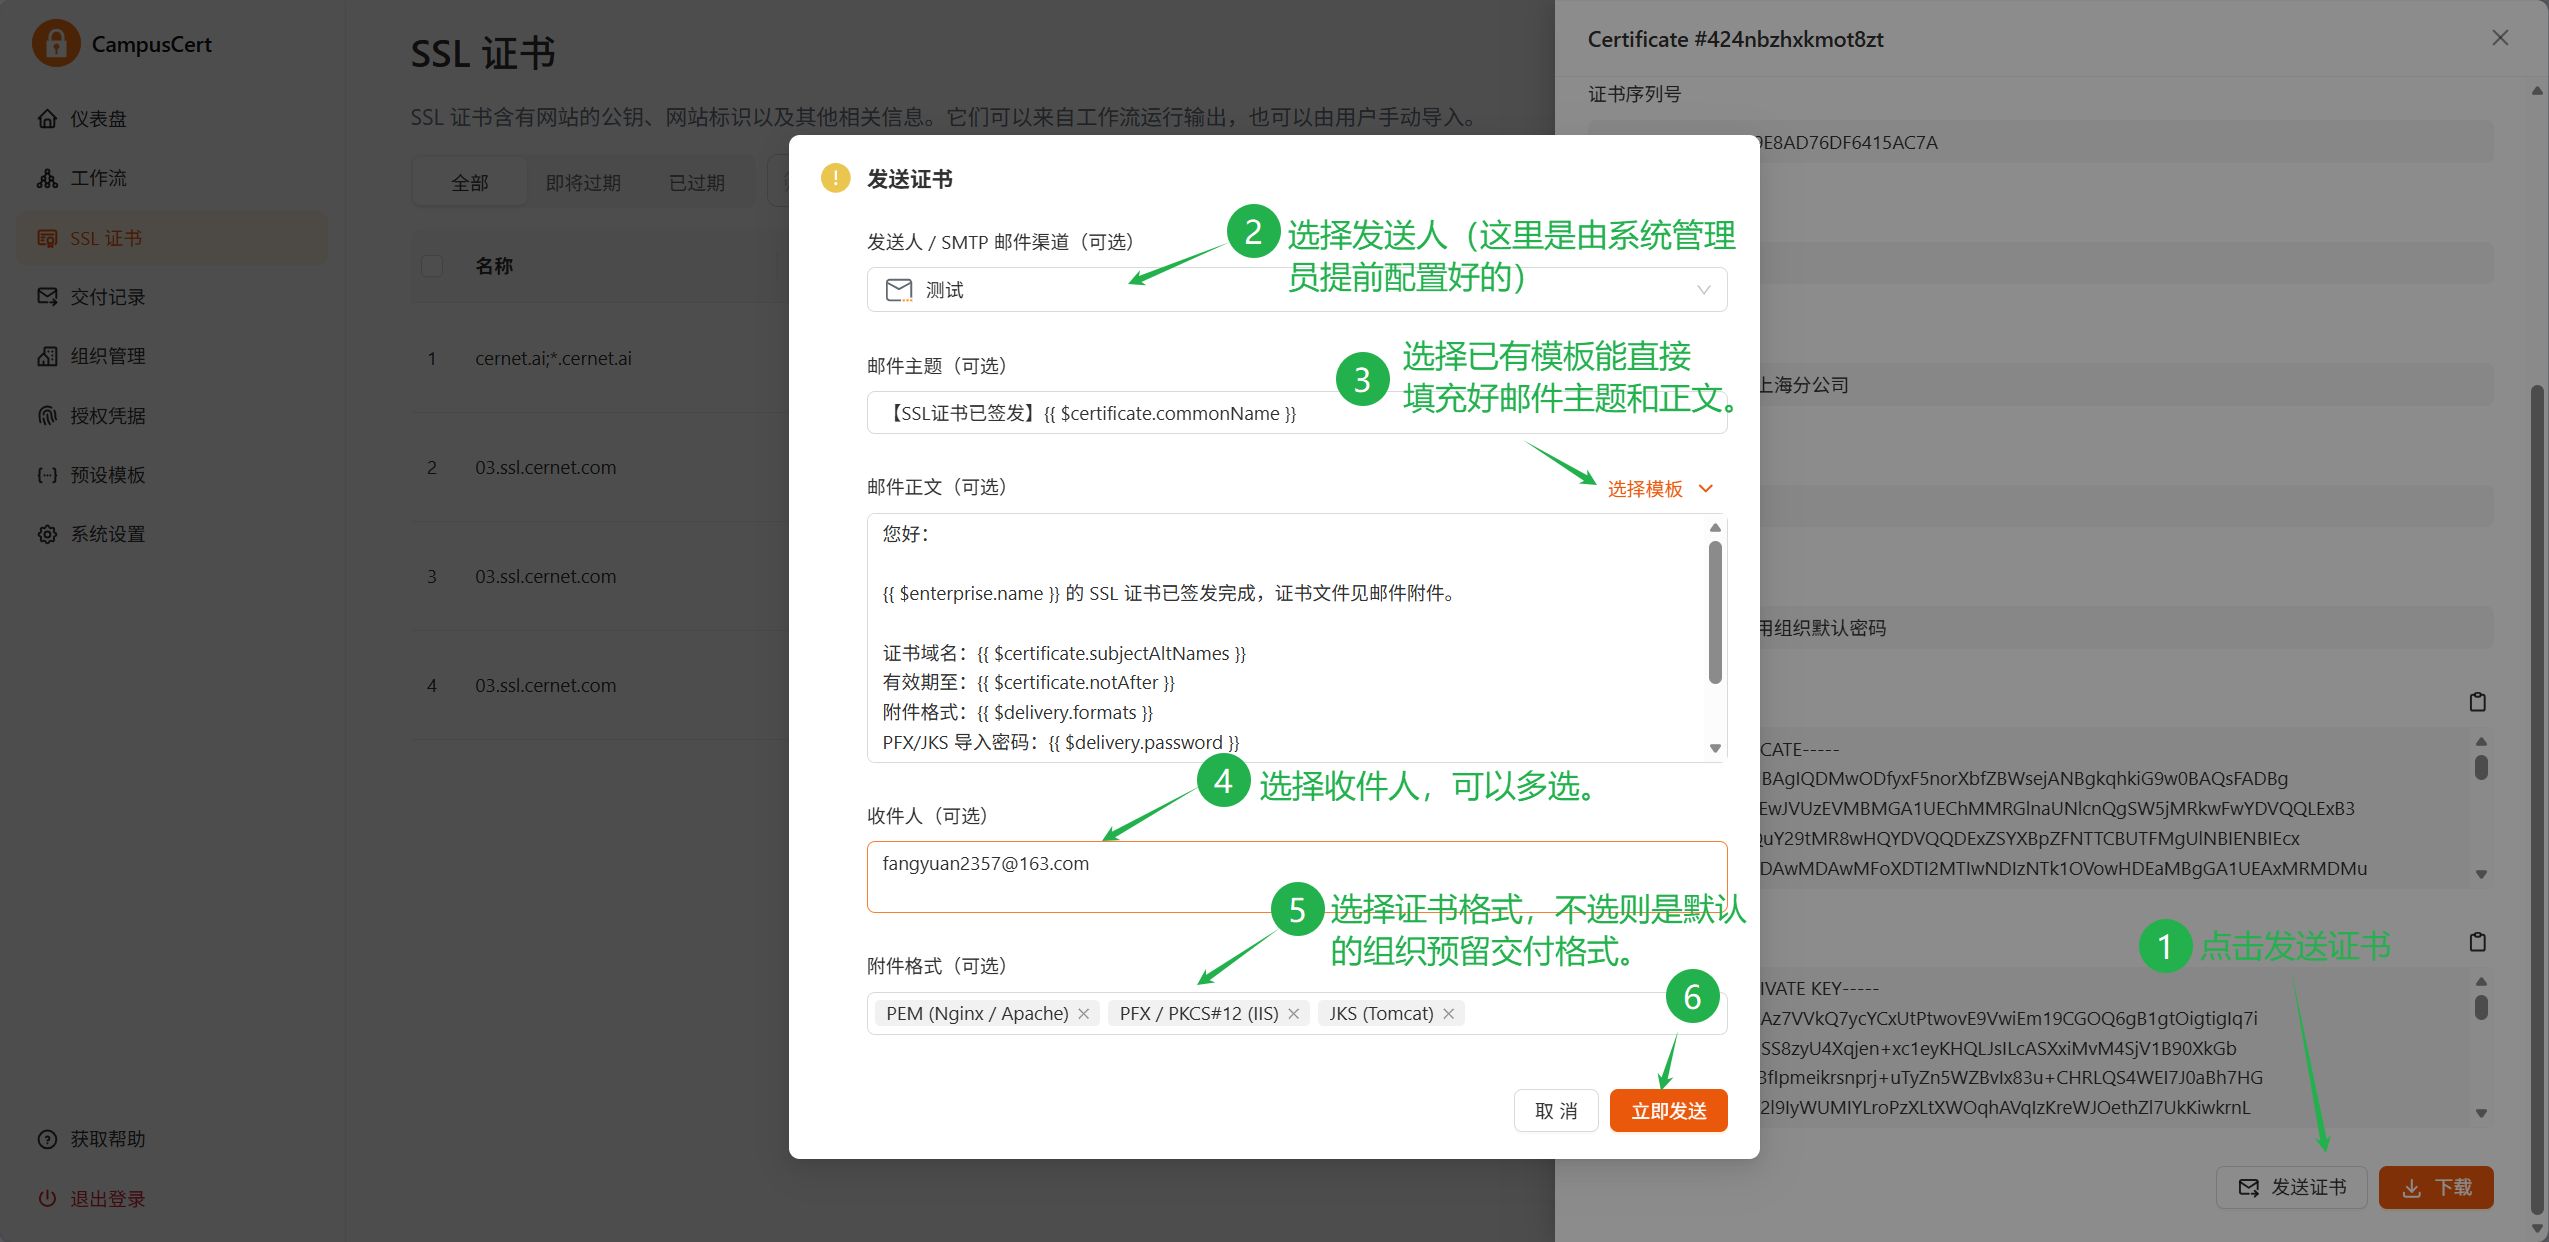Open the 交付记录 sidebar item
The height and width of the screenshot is (1242, 2549).
point(172,297)
